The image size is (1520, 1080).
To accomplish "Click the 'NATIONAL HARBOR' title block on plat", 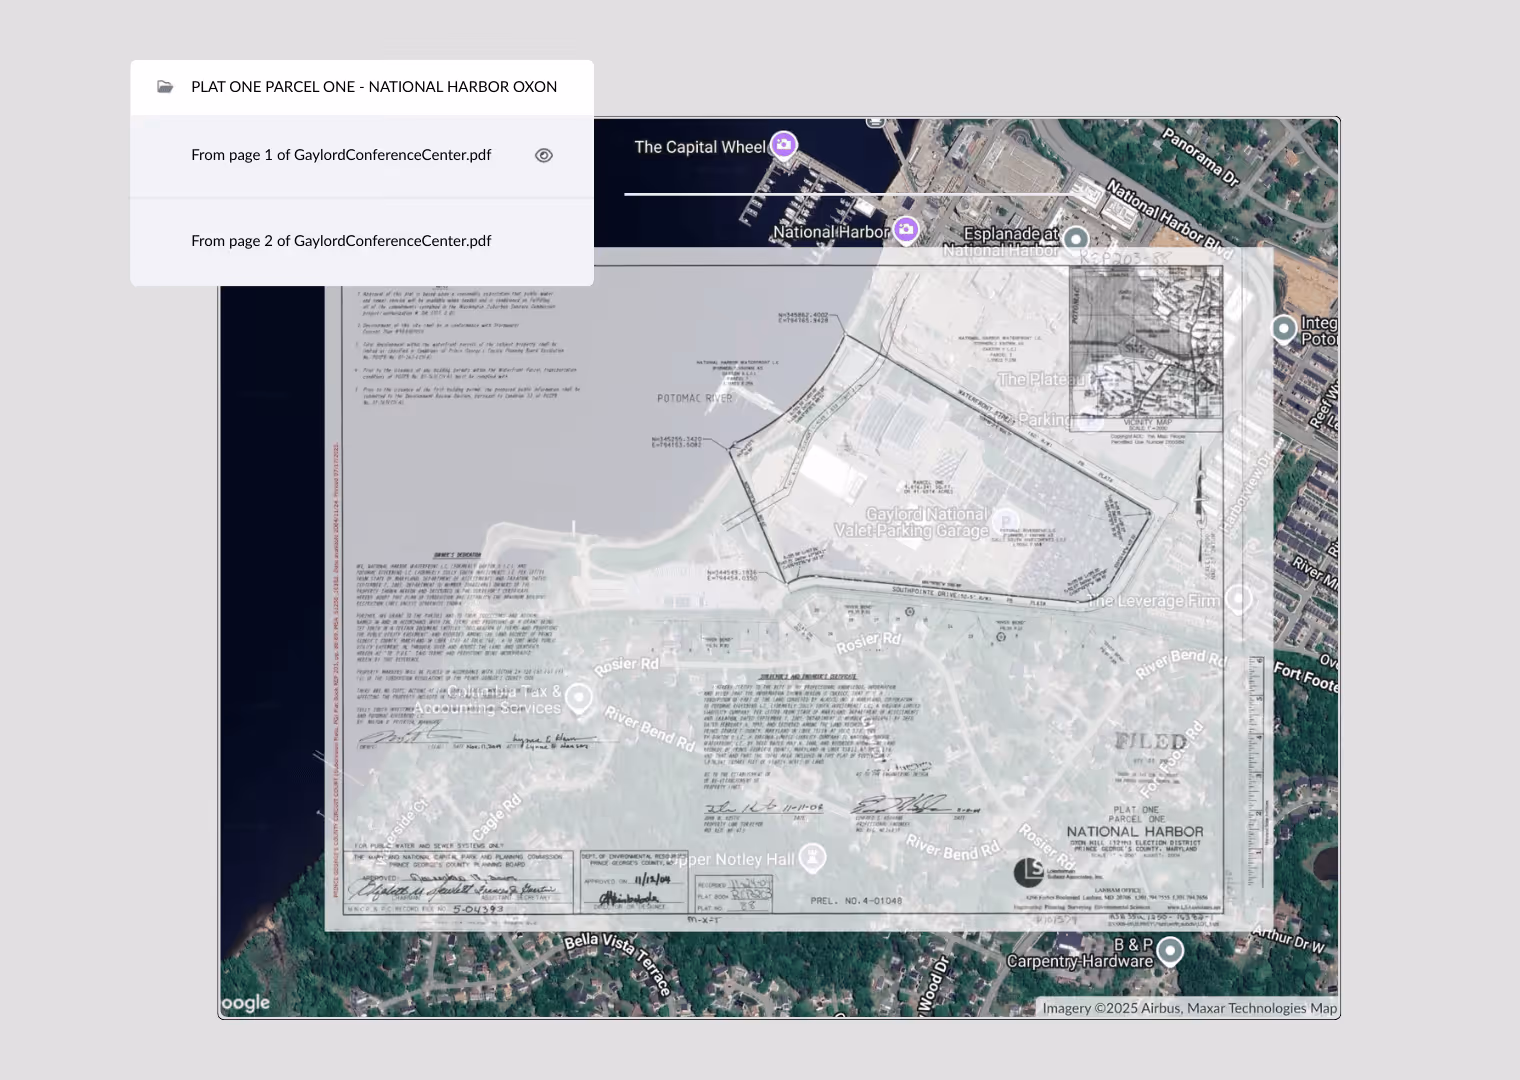I will pos(1135,831).
